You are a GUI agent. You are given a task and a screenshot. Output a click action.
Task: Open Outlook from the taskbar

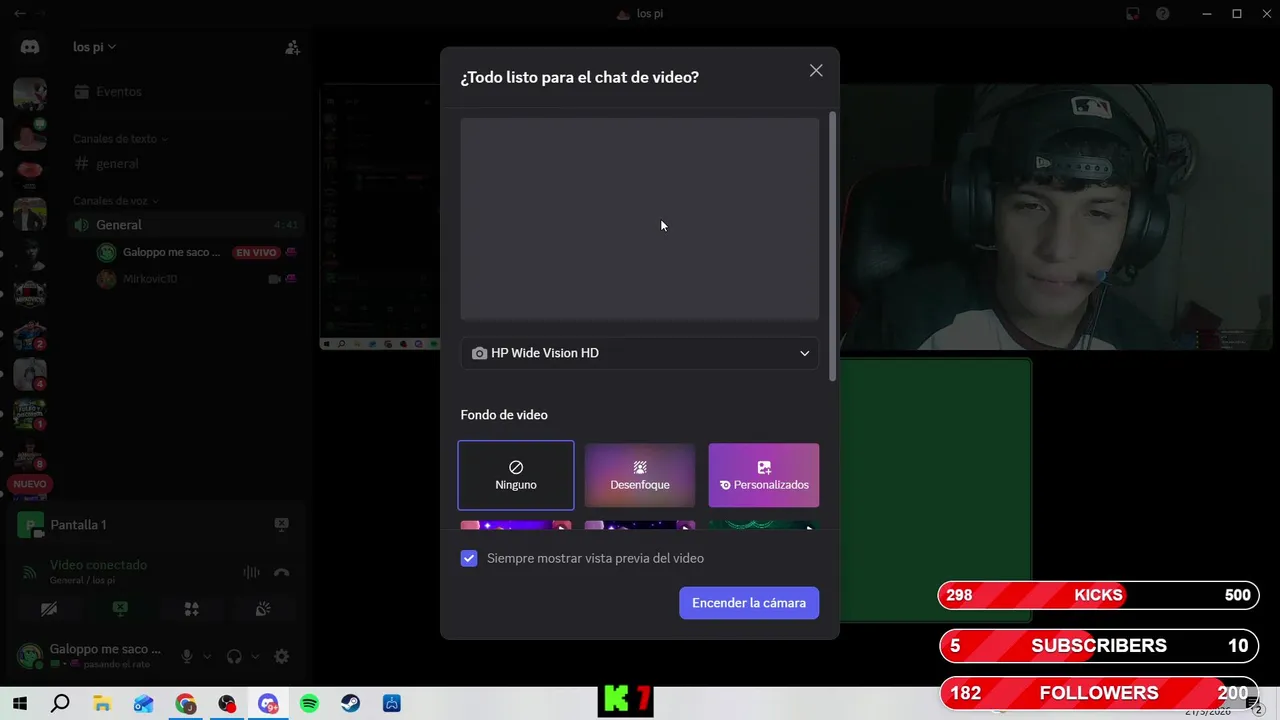click(144, 704)
